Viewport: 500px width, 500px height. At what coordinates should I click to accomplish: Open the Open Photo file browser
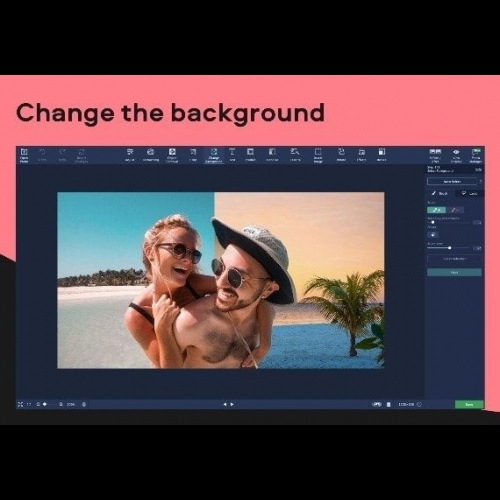point(24,155)
